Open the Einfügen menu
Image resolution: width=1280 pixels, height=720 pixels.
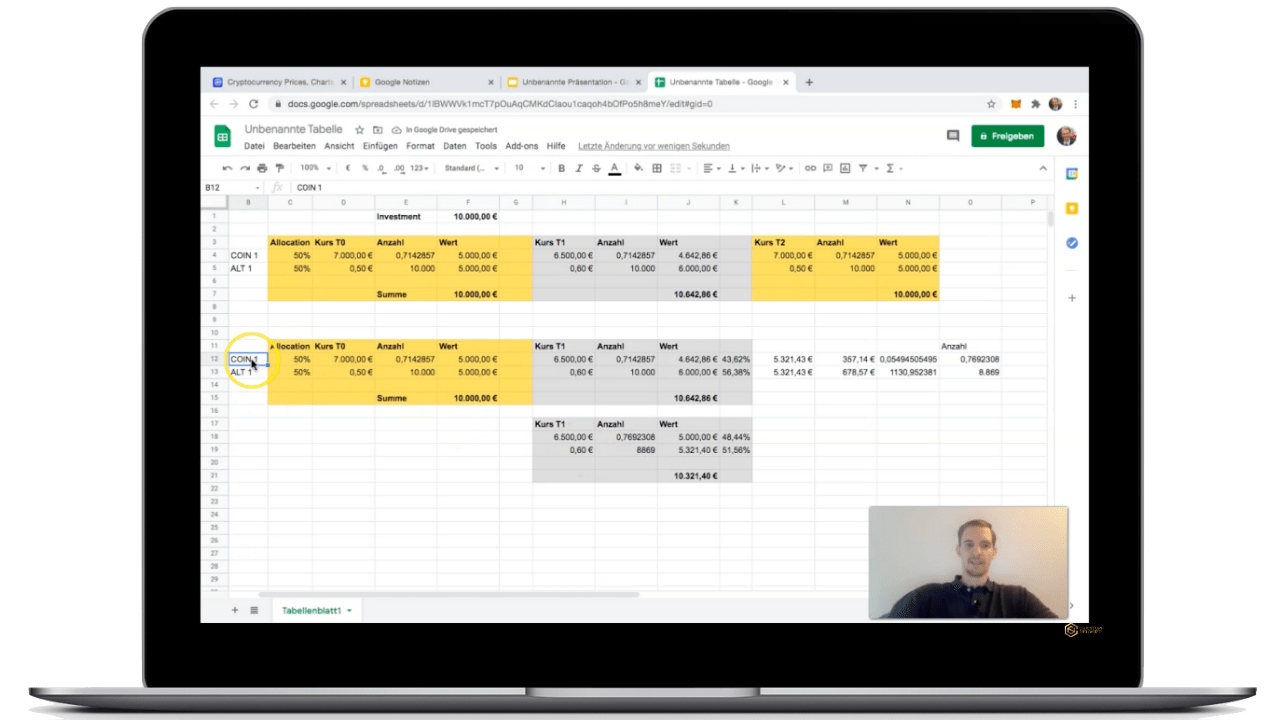point(380,146)
